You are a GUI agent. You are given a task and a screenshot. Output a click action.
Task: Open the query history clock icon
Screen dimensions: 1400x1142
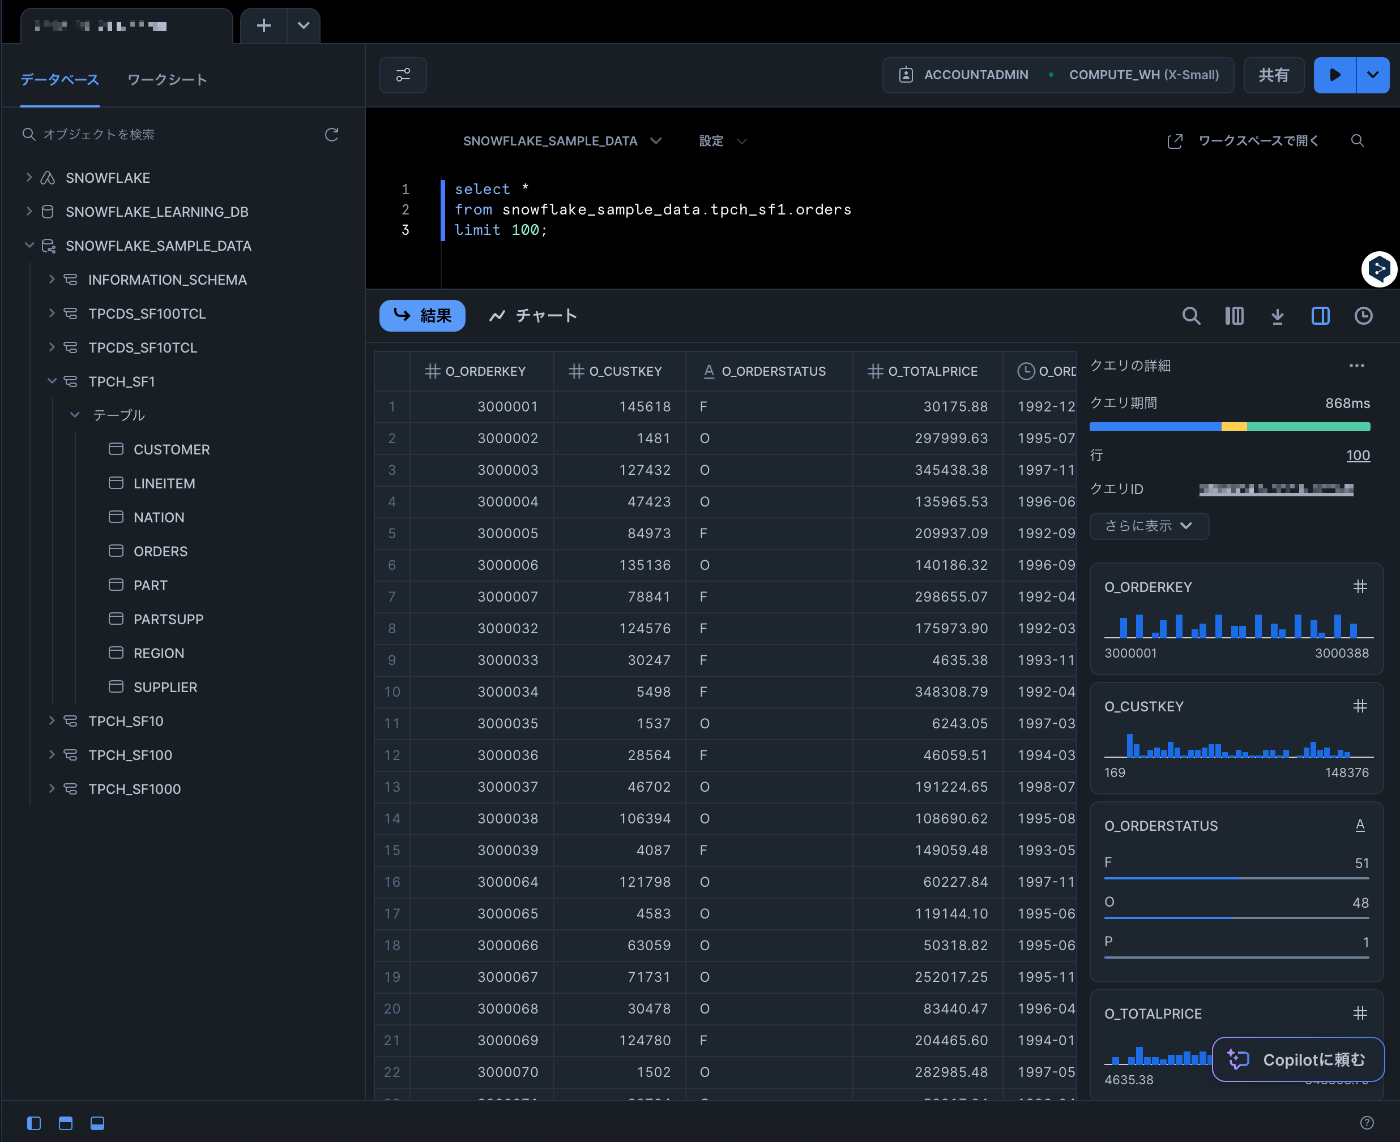(1363, 316)
